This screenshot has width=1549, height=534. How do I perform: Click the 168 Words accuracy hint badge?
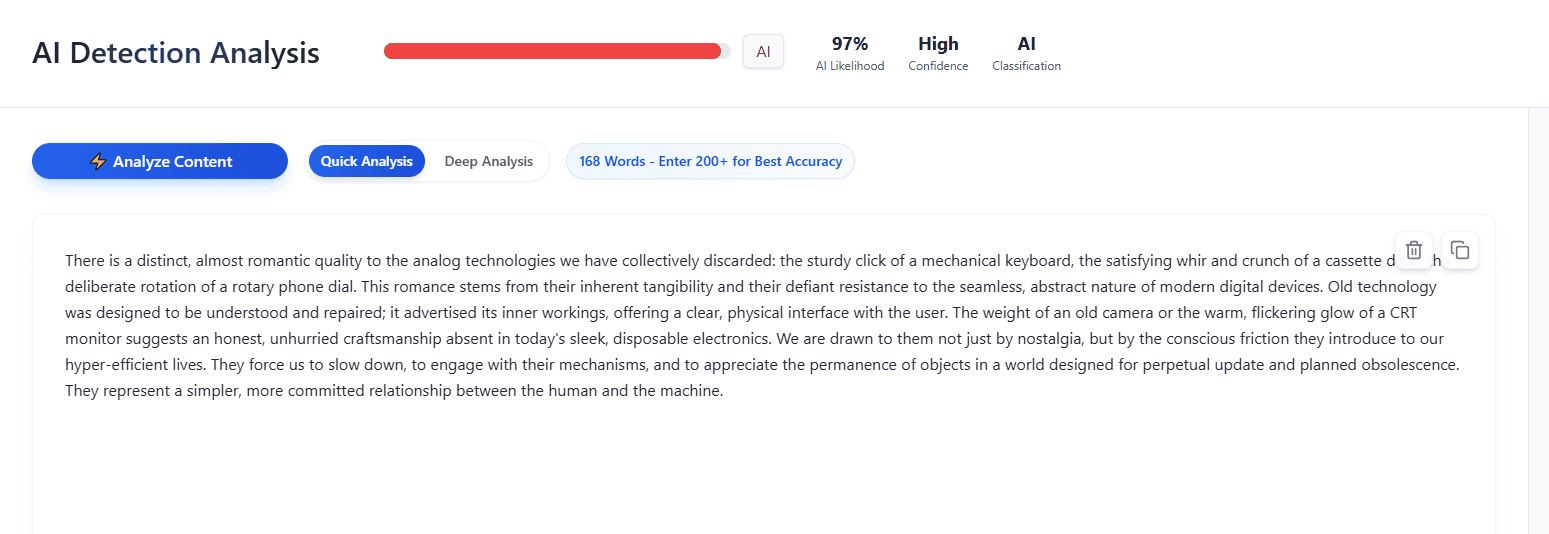(x=710, y=162)
